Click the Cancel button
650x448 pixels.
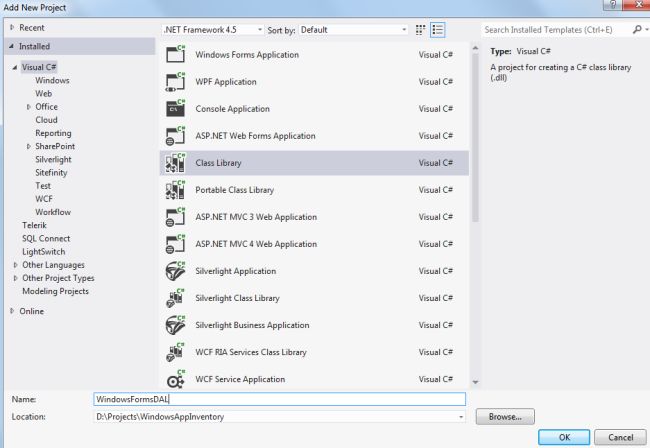coord(620,437)
